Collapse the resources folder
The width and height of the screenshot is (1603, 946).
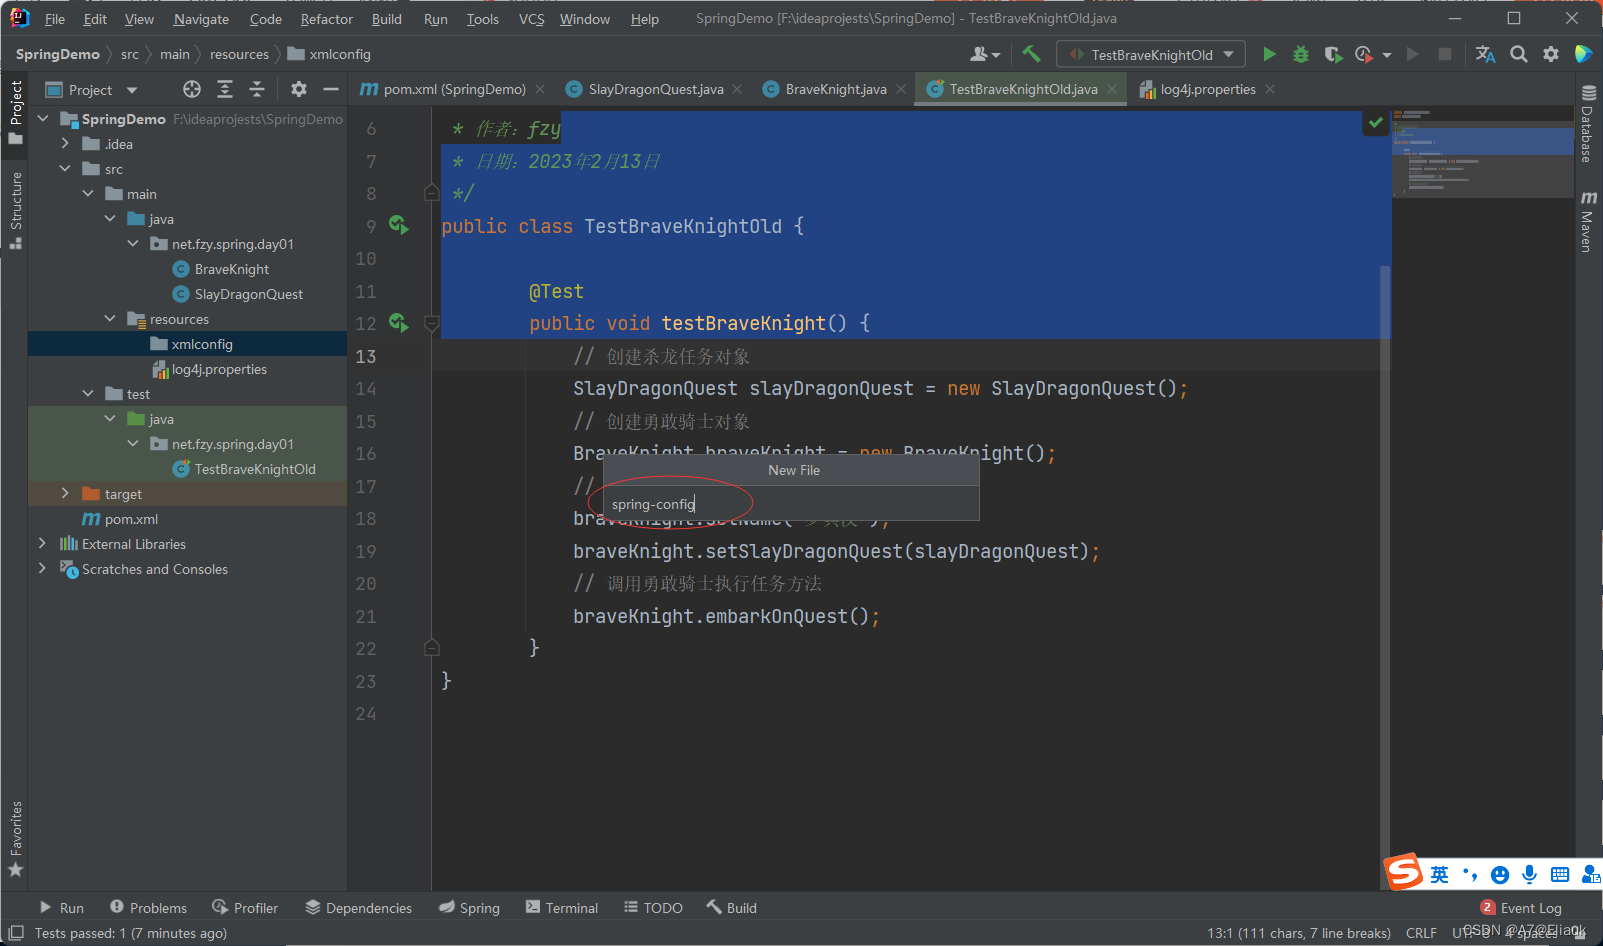pyautogui.click(x=110, y=318)
